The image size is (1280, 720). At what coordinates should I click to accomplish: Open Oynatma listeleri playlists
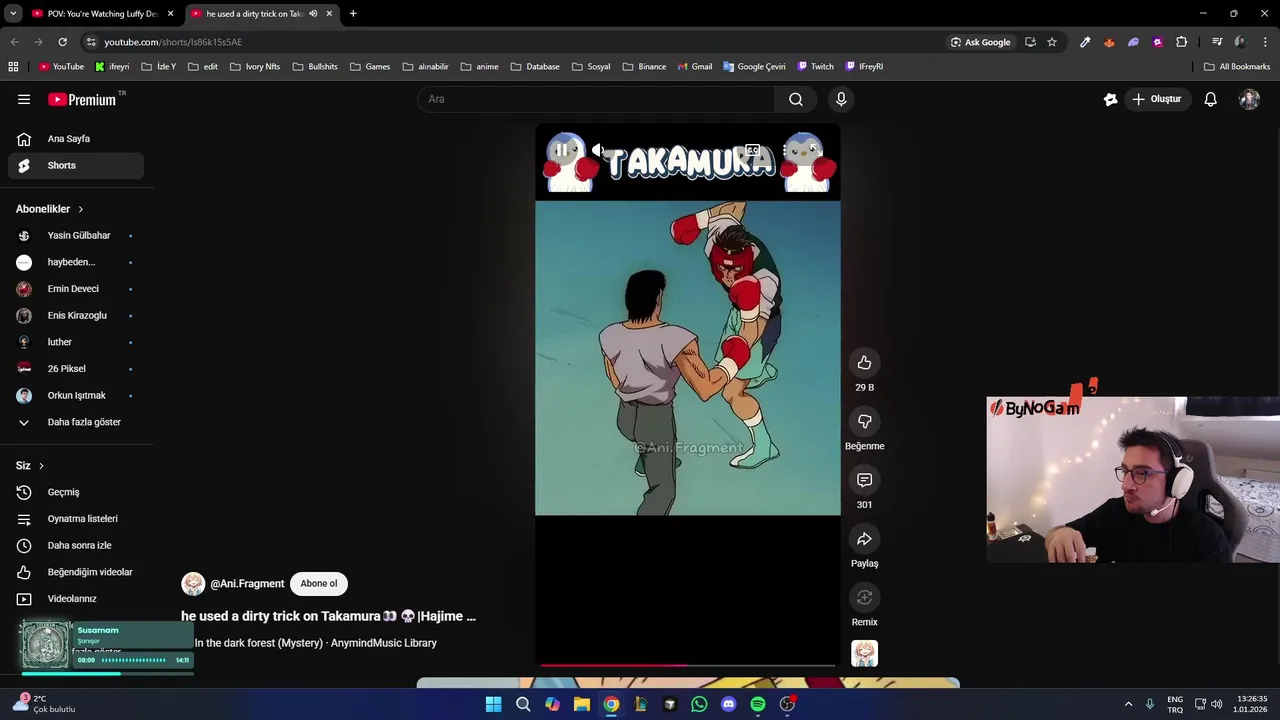[x=76, y=519]
